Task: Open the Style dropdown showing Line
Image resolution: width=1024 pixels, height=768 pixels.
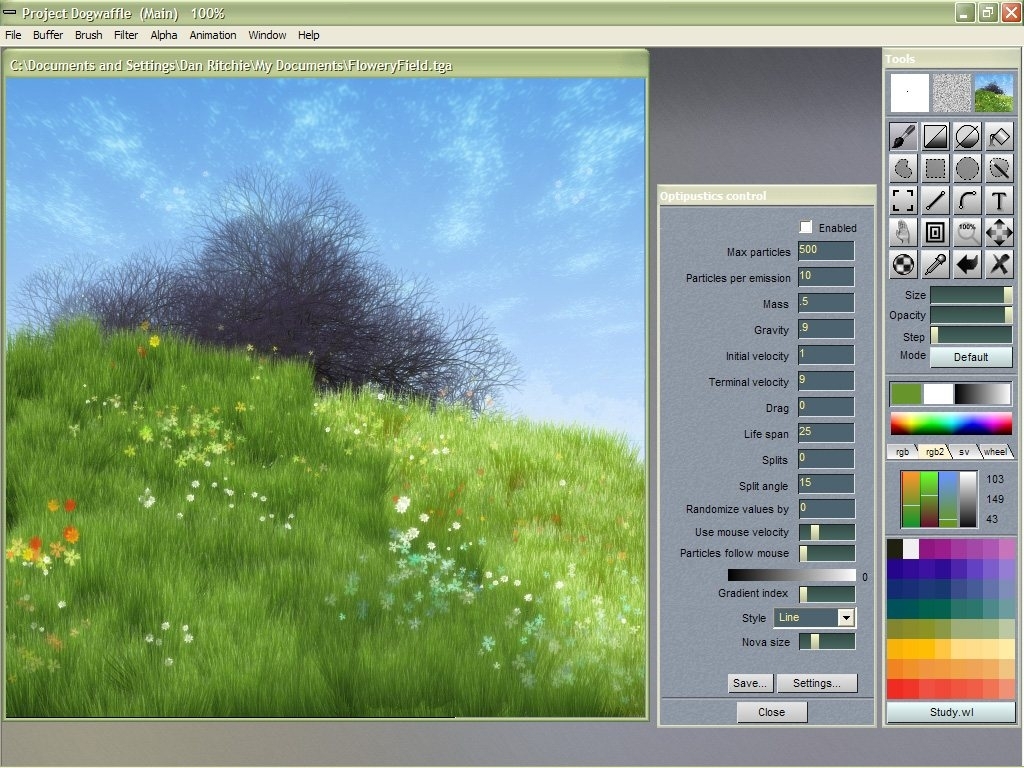Action: click(x=815, y=617)
